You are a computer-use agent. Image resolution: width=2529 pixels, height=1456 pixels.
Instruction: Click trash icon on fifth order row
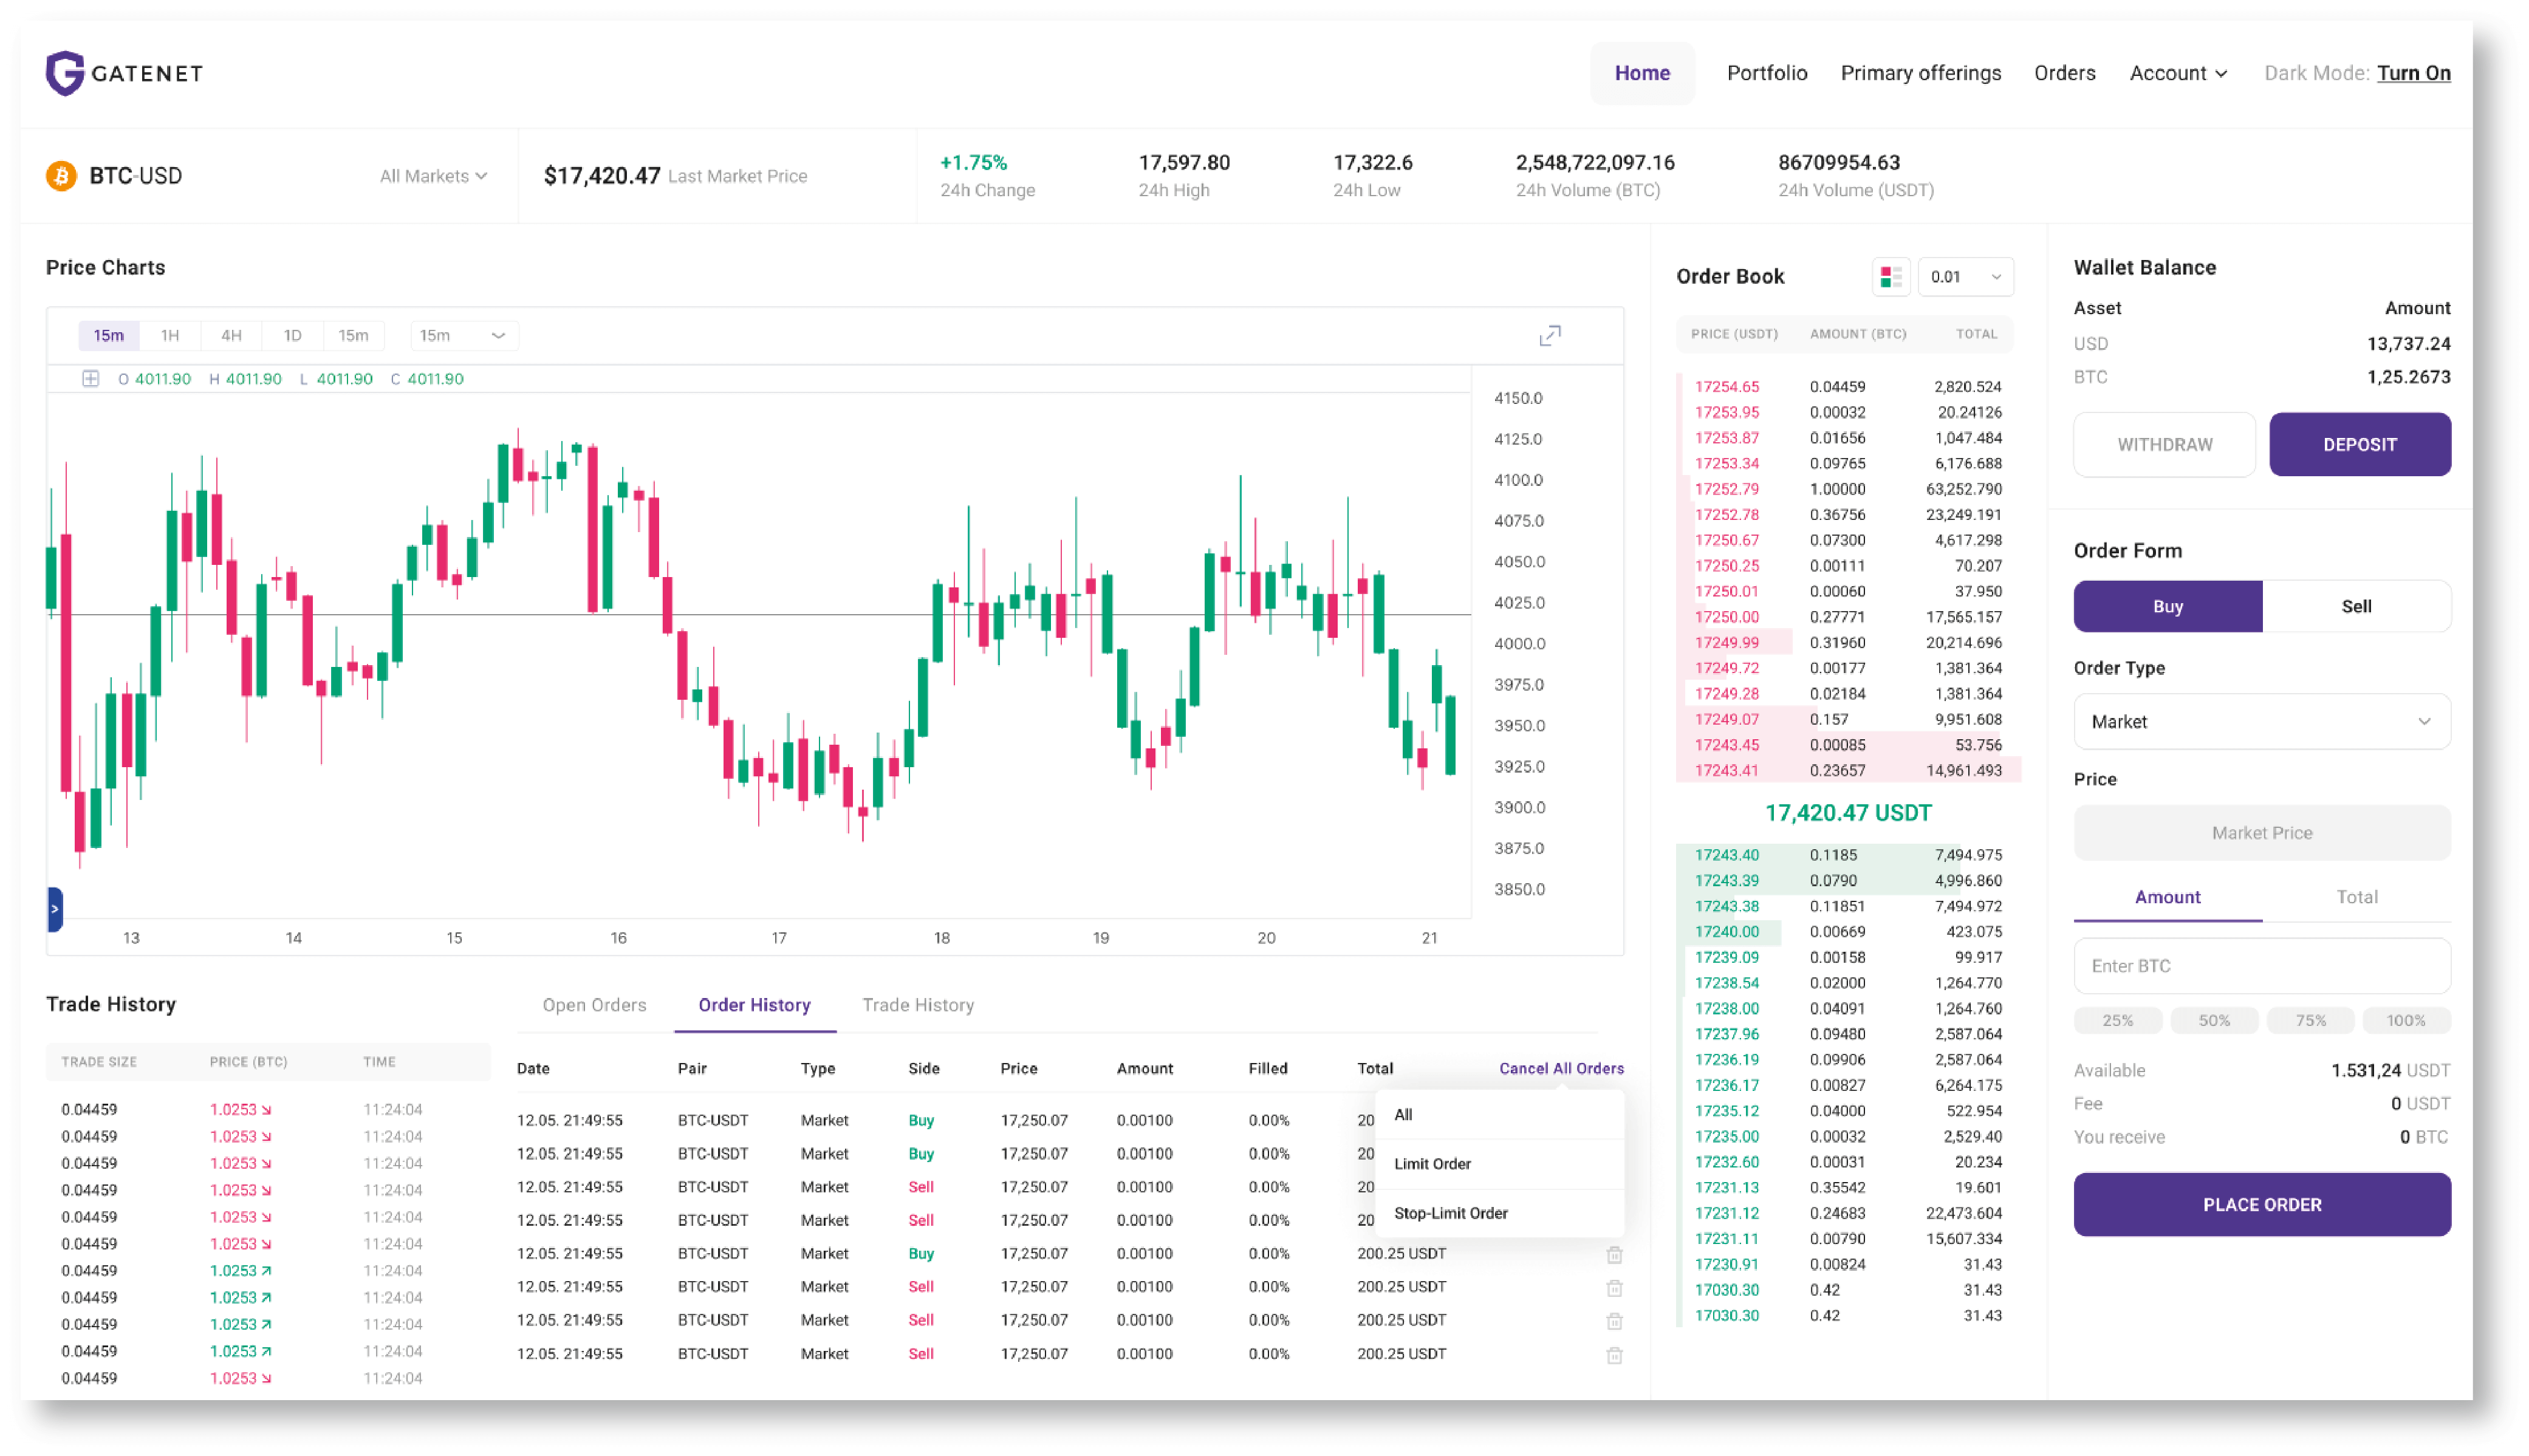1614,1254
